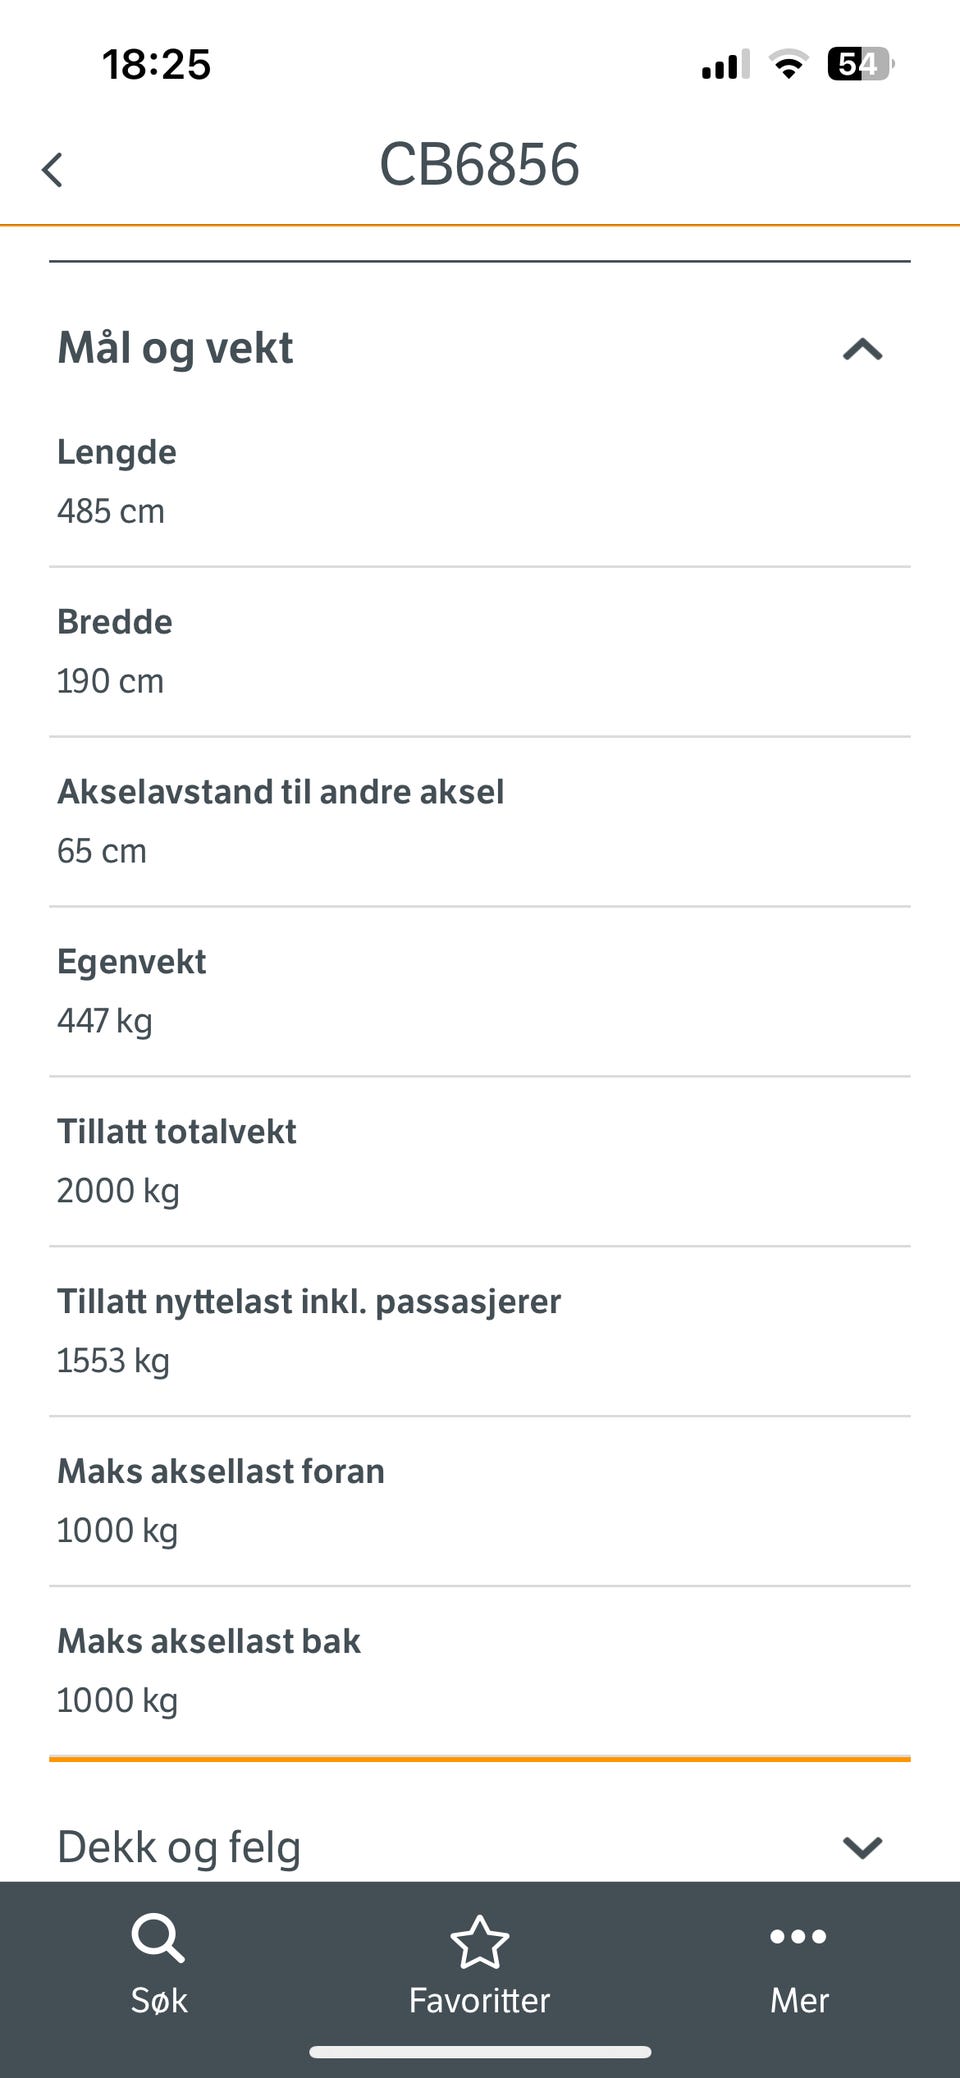Image resolution: width=960 pixels, height=2078 pixels.
Task: Expand the Dekk og felg chevron
Action: (x=862, y=1847)
